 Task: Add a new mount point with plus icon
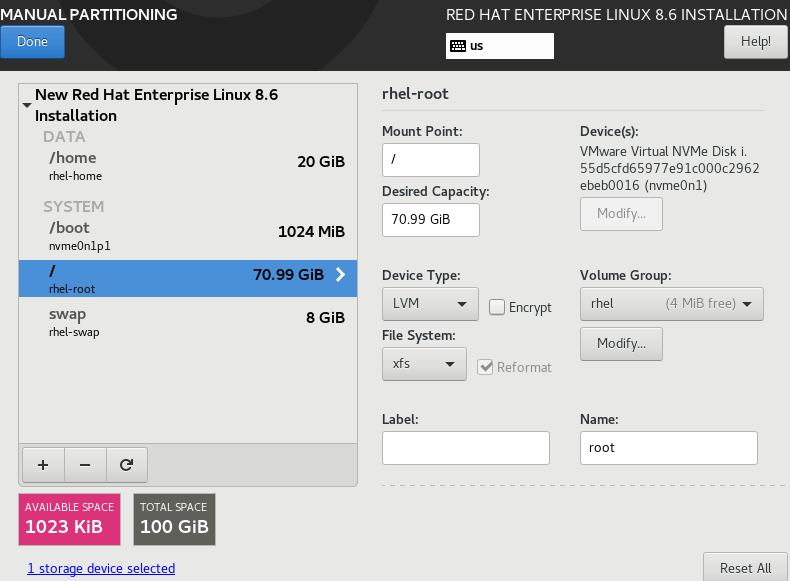[x=43, y=465]
